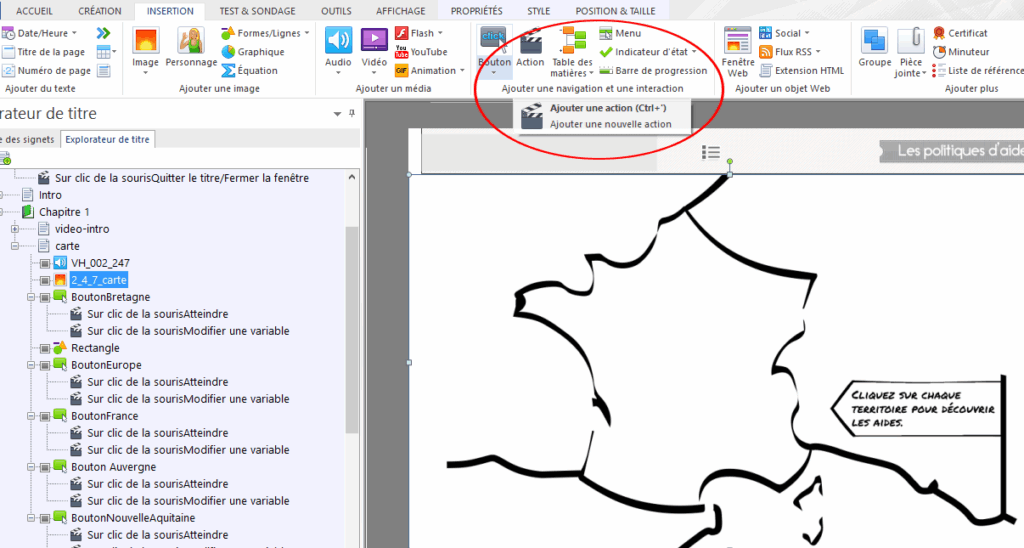Expand the video-intro tree node
1024x548 pixels.
(x=15, y=229)
